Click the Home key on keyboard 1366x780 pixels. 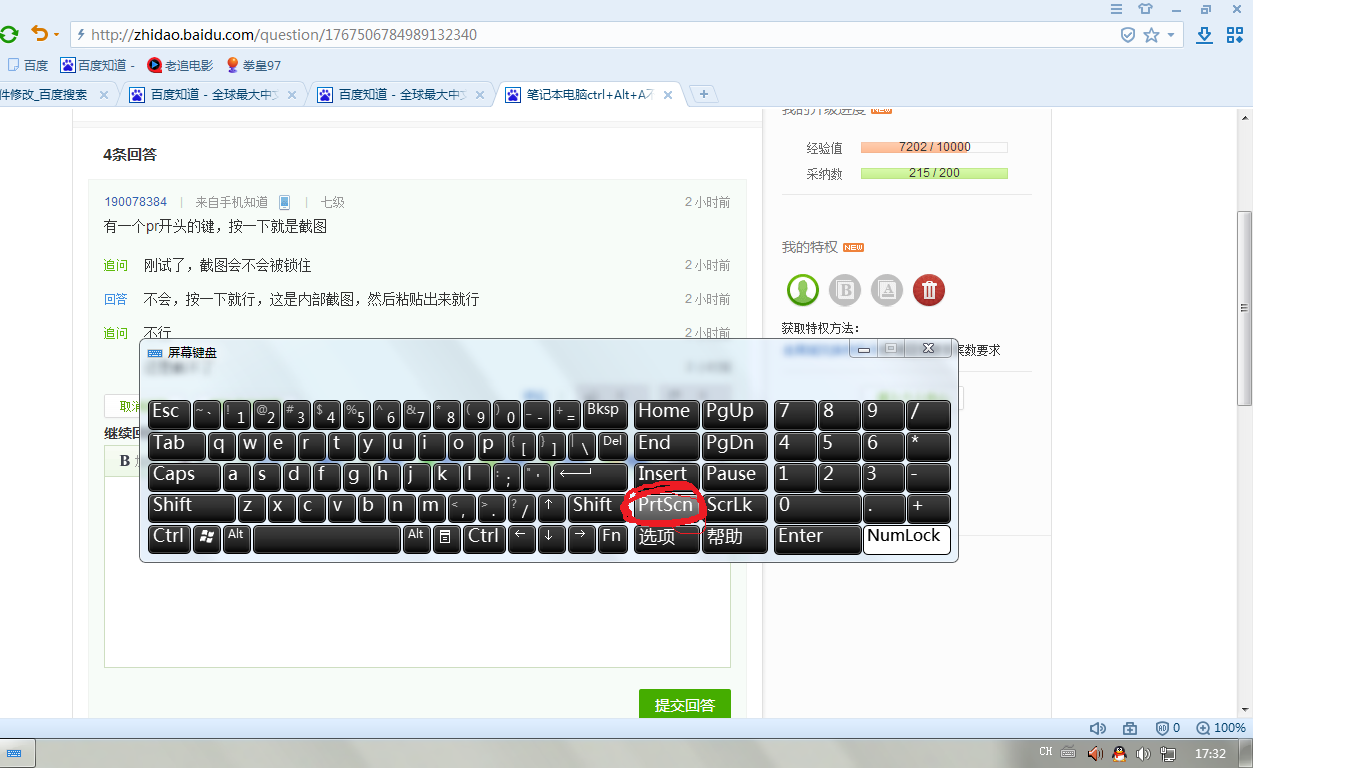coord(666,414)
